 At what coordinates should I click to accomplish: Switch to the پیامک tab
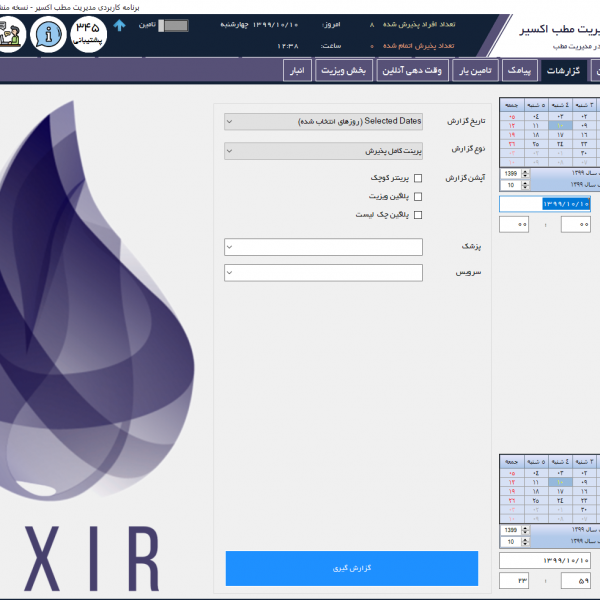520,71
